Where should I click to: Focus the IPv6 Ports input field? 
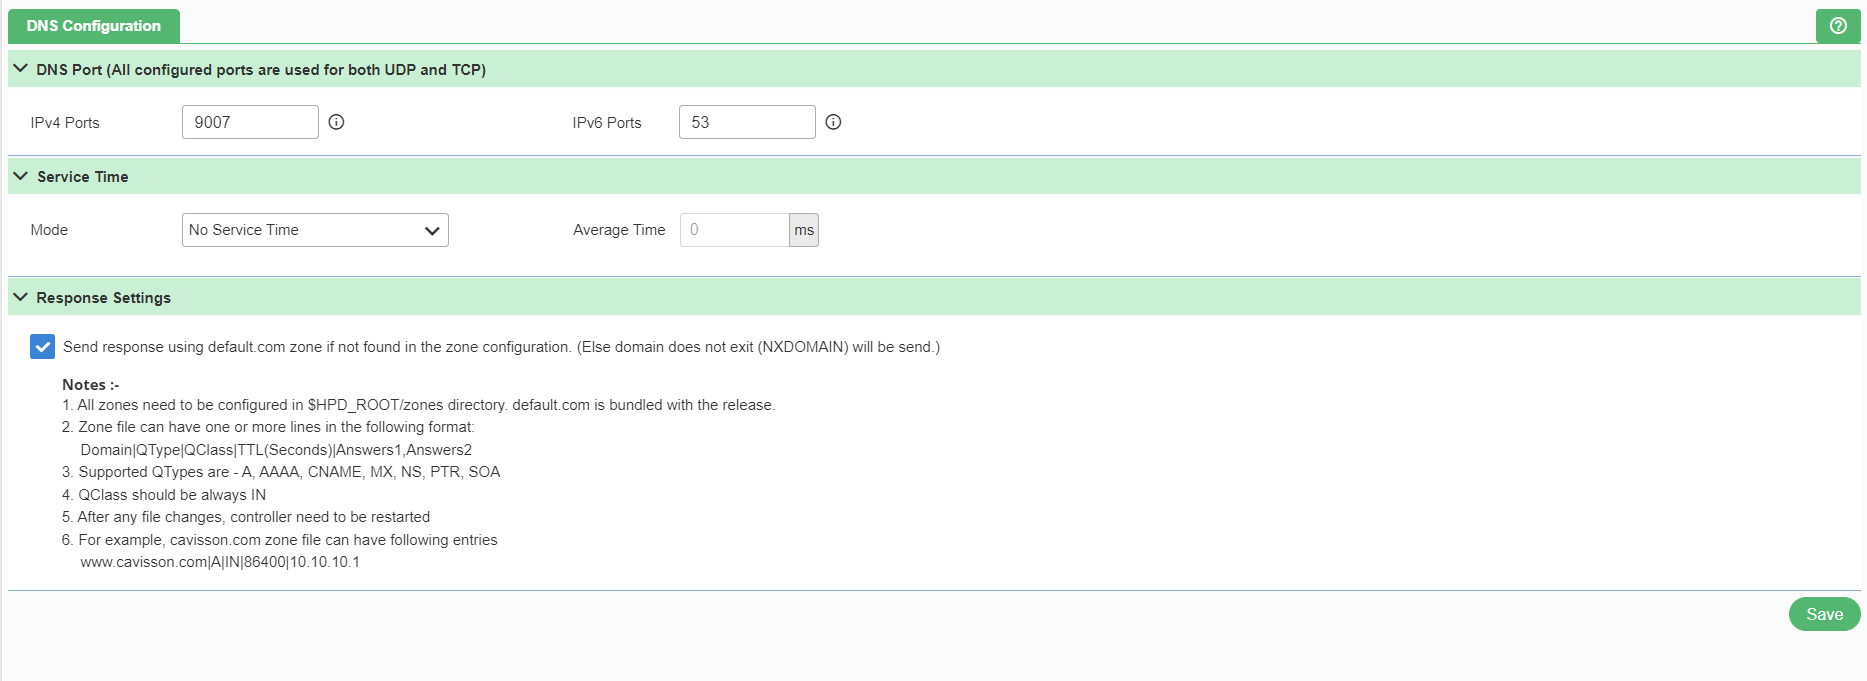click(747, 122)
